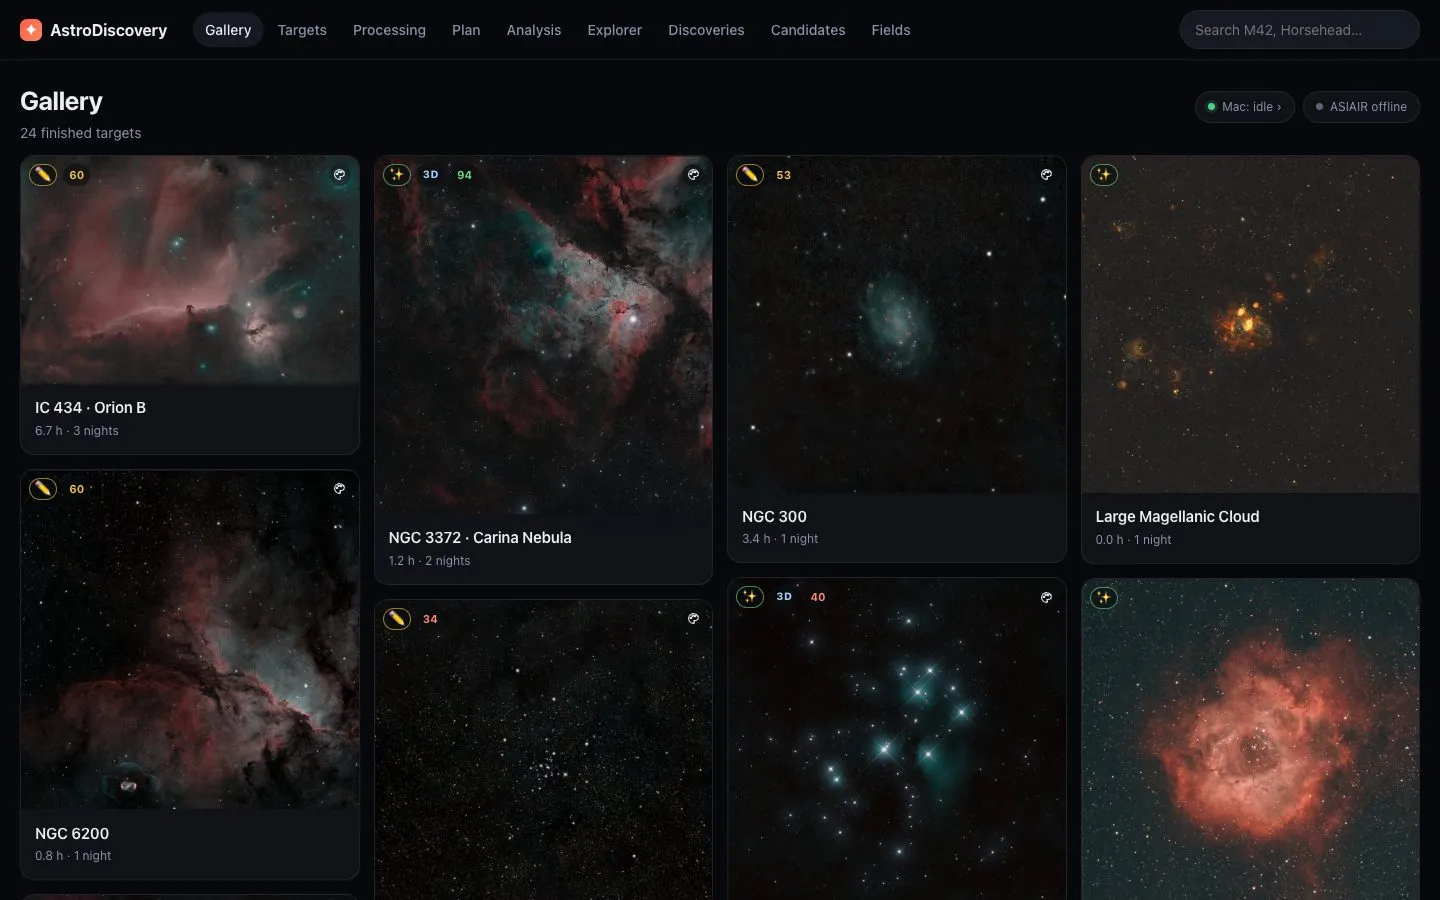Open palette icon on IC 434 card

coord(339,175)
